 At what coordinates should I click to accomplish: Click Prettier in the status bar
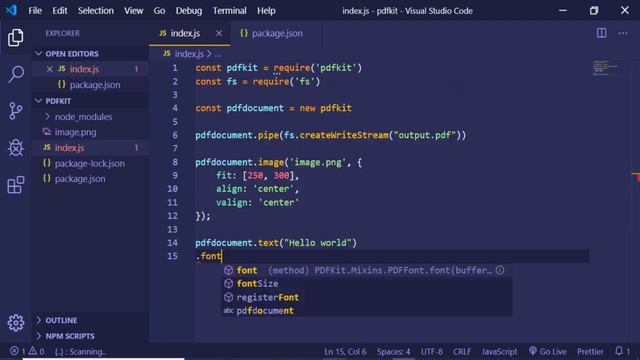[x=590, y=351]
